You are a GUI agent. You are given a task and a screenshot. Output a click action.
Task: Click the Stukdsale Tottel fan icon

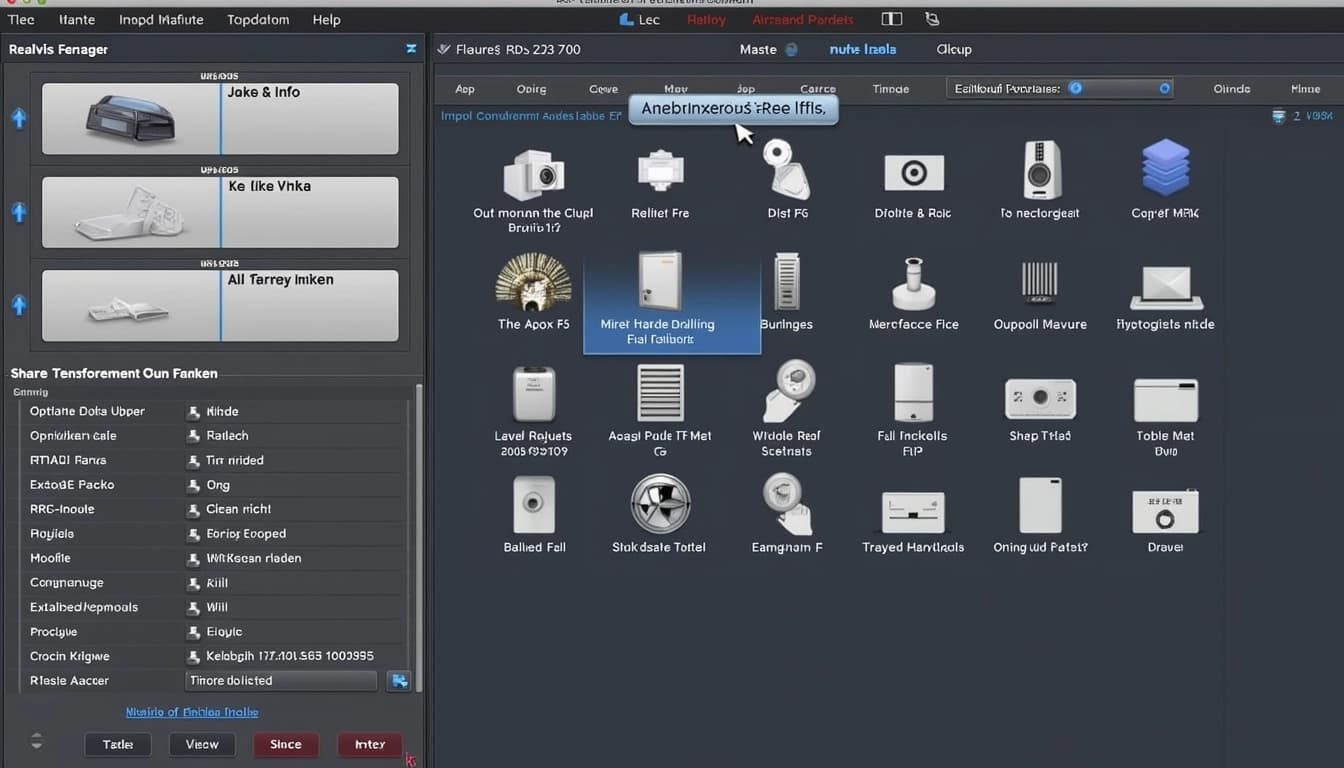pyautogui.click(x=659, y=504)
